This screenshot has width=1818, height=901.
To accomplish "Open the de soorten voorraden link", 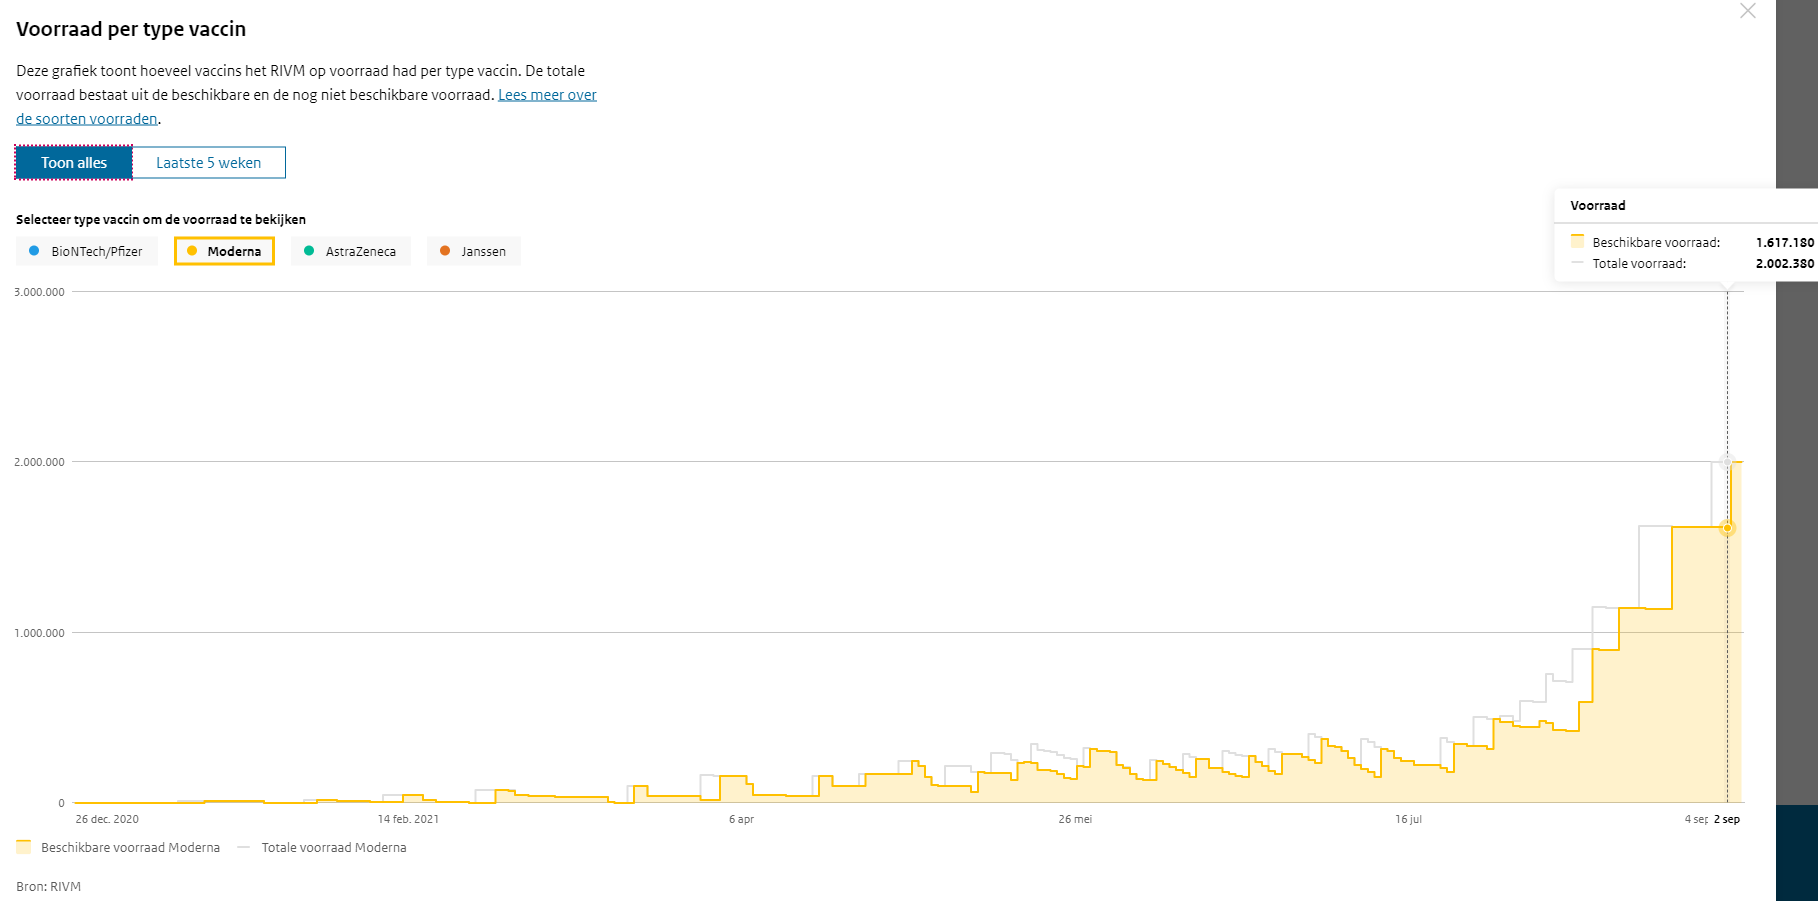I will 87,119.
